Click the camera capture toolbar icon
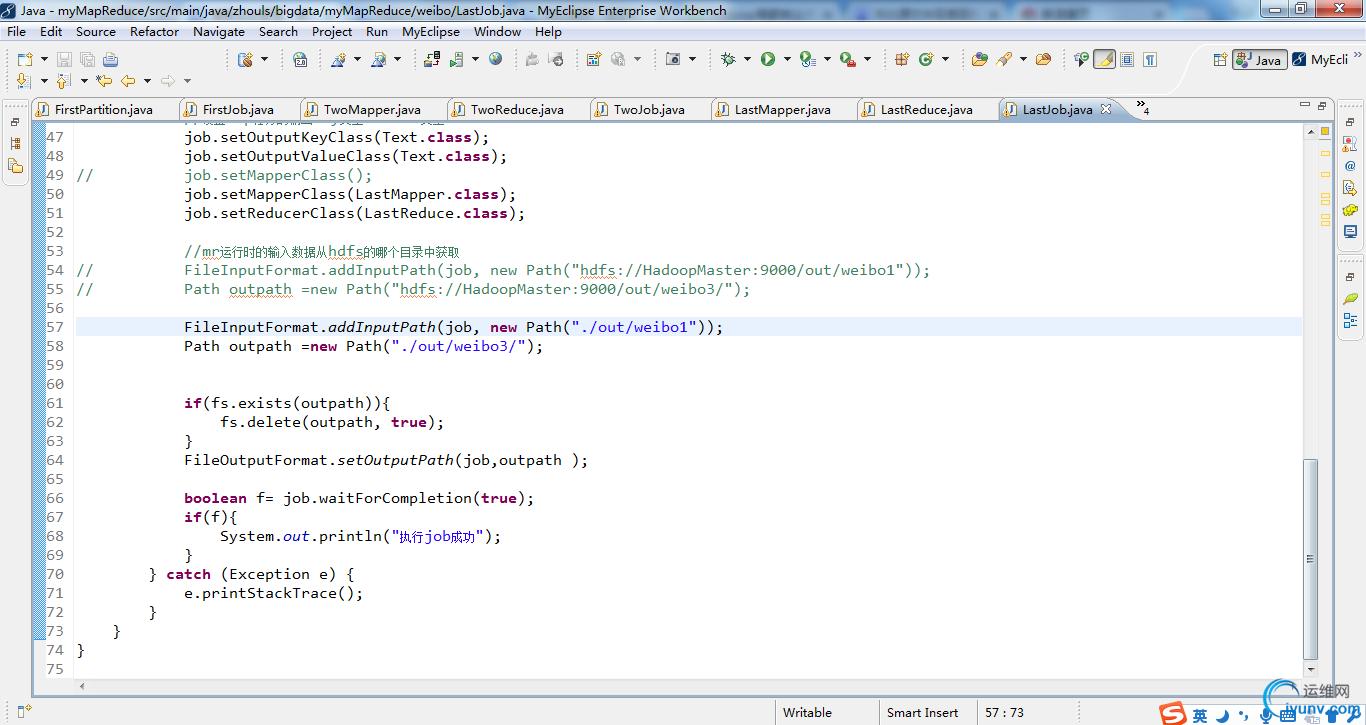The height and width of the screenshot is (725, 1366). [x=673, y=59]
